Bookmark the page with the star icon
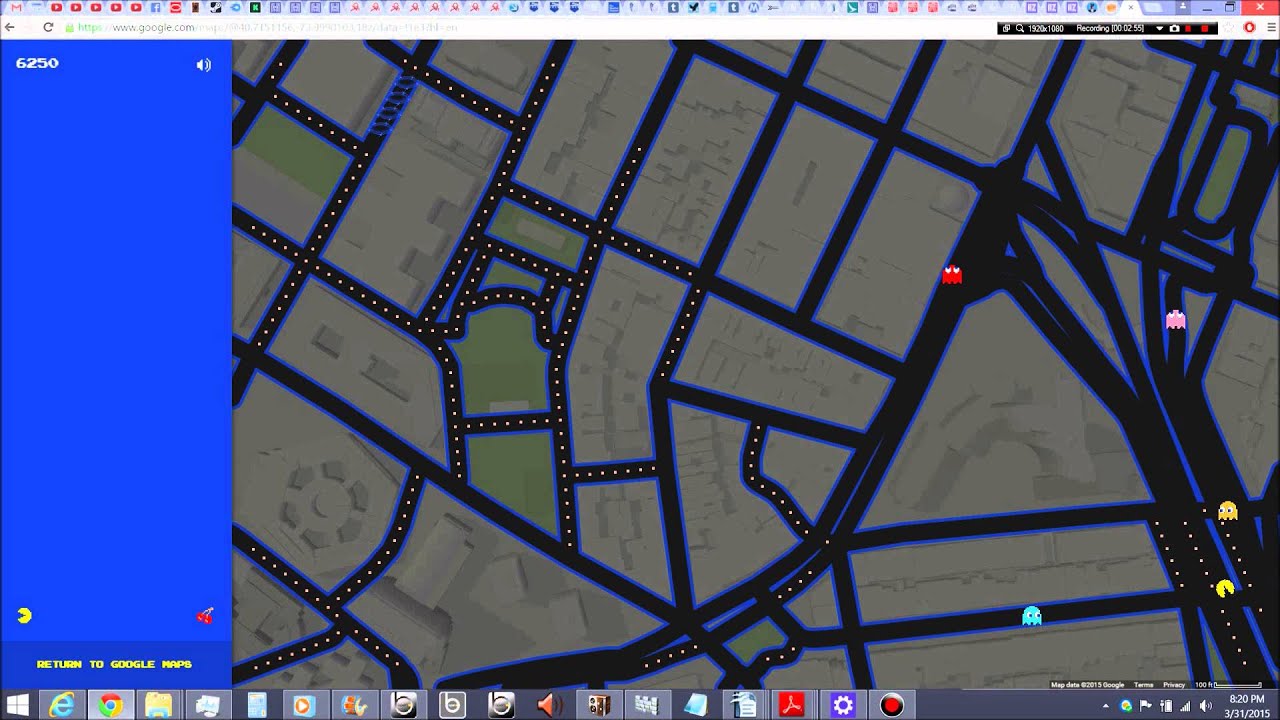The height and width of the screenshot is (720, 1280). pyautogui.click(x=1229, y=27)
